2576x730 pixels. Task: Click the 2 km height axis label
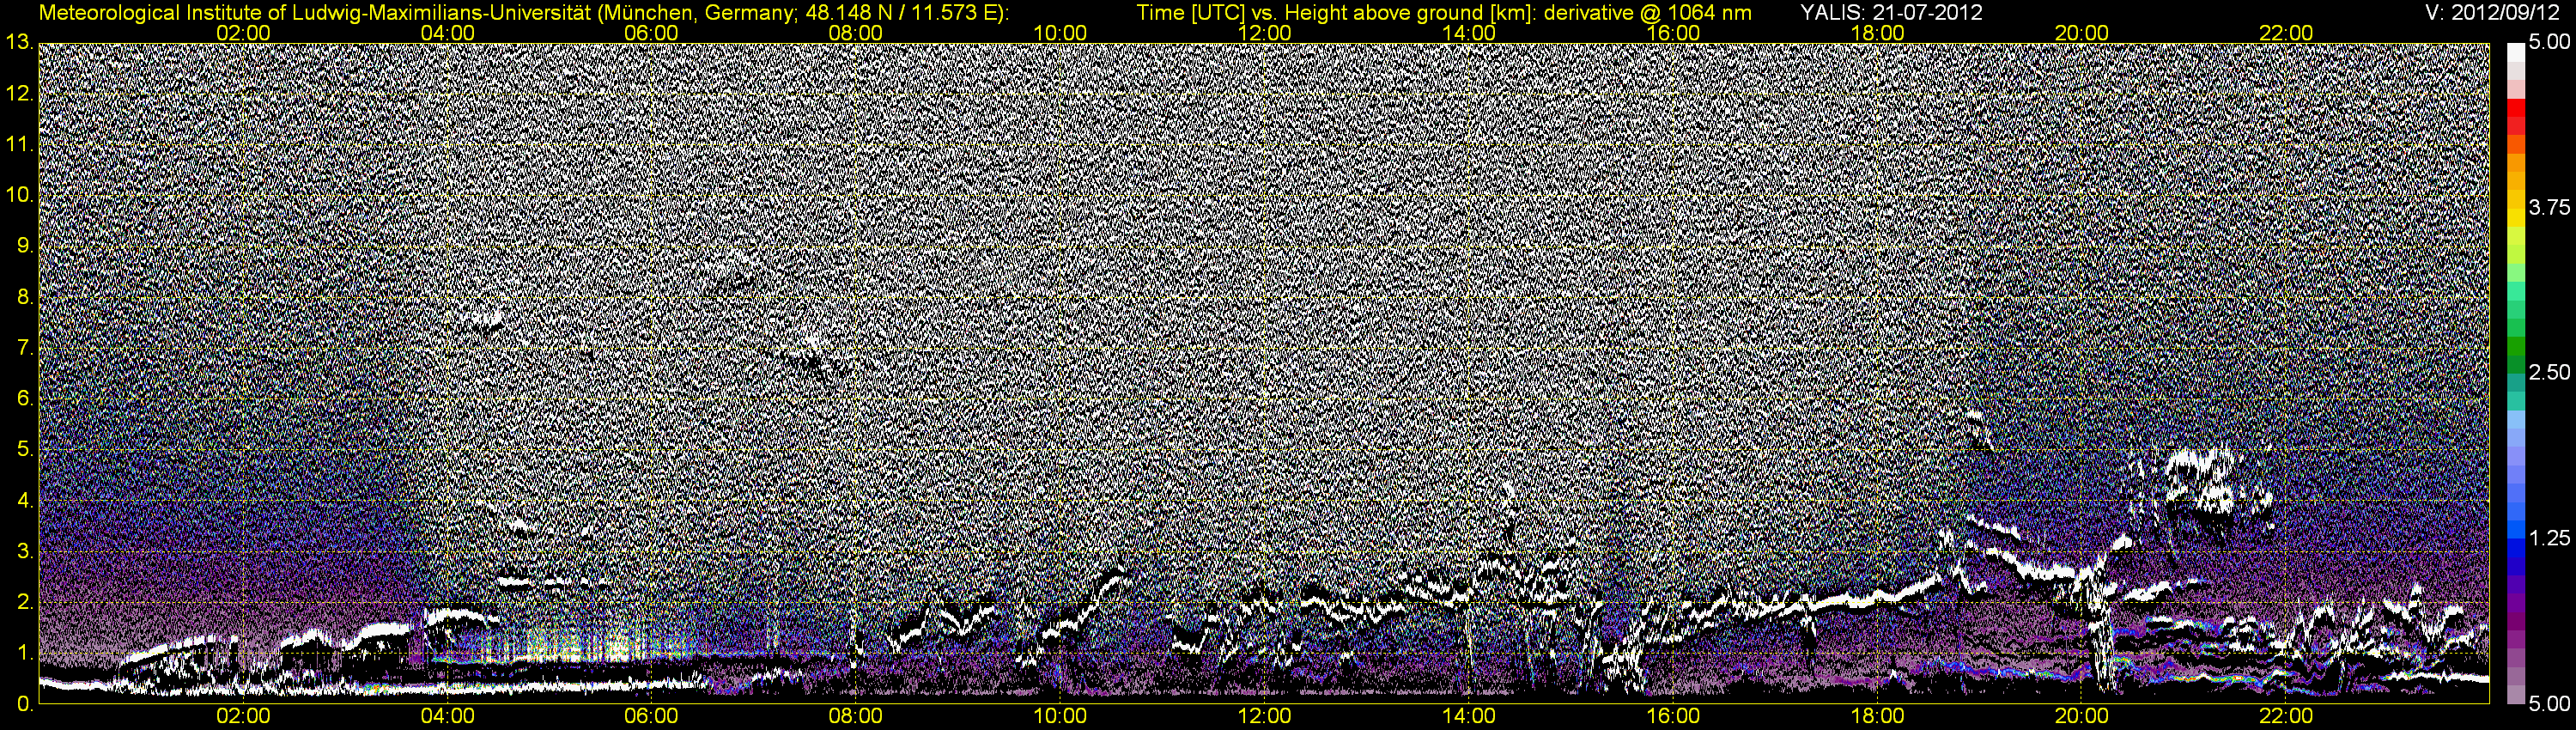coord(24,603)
